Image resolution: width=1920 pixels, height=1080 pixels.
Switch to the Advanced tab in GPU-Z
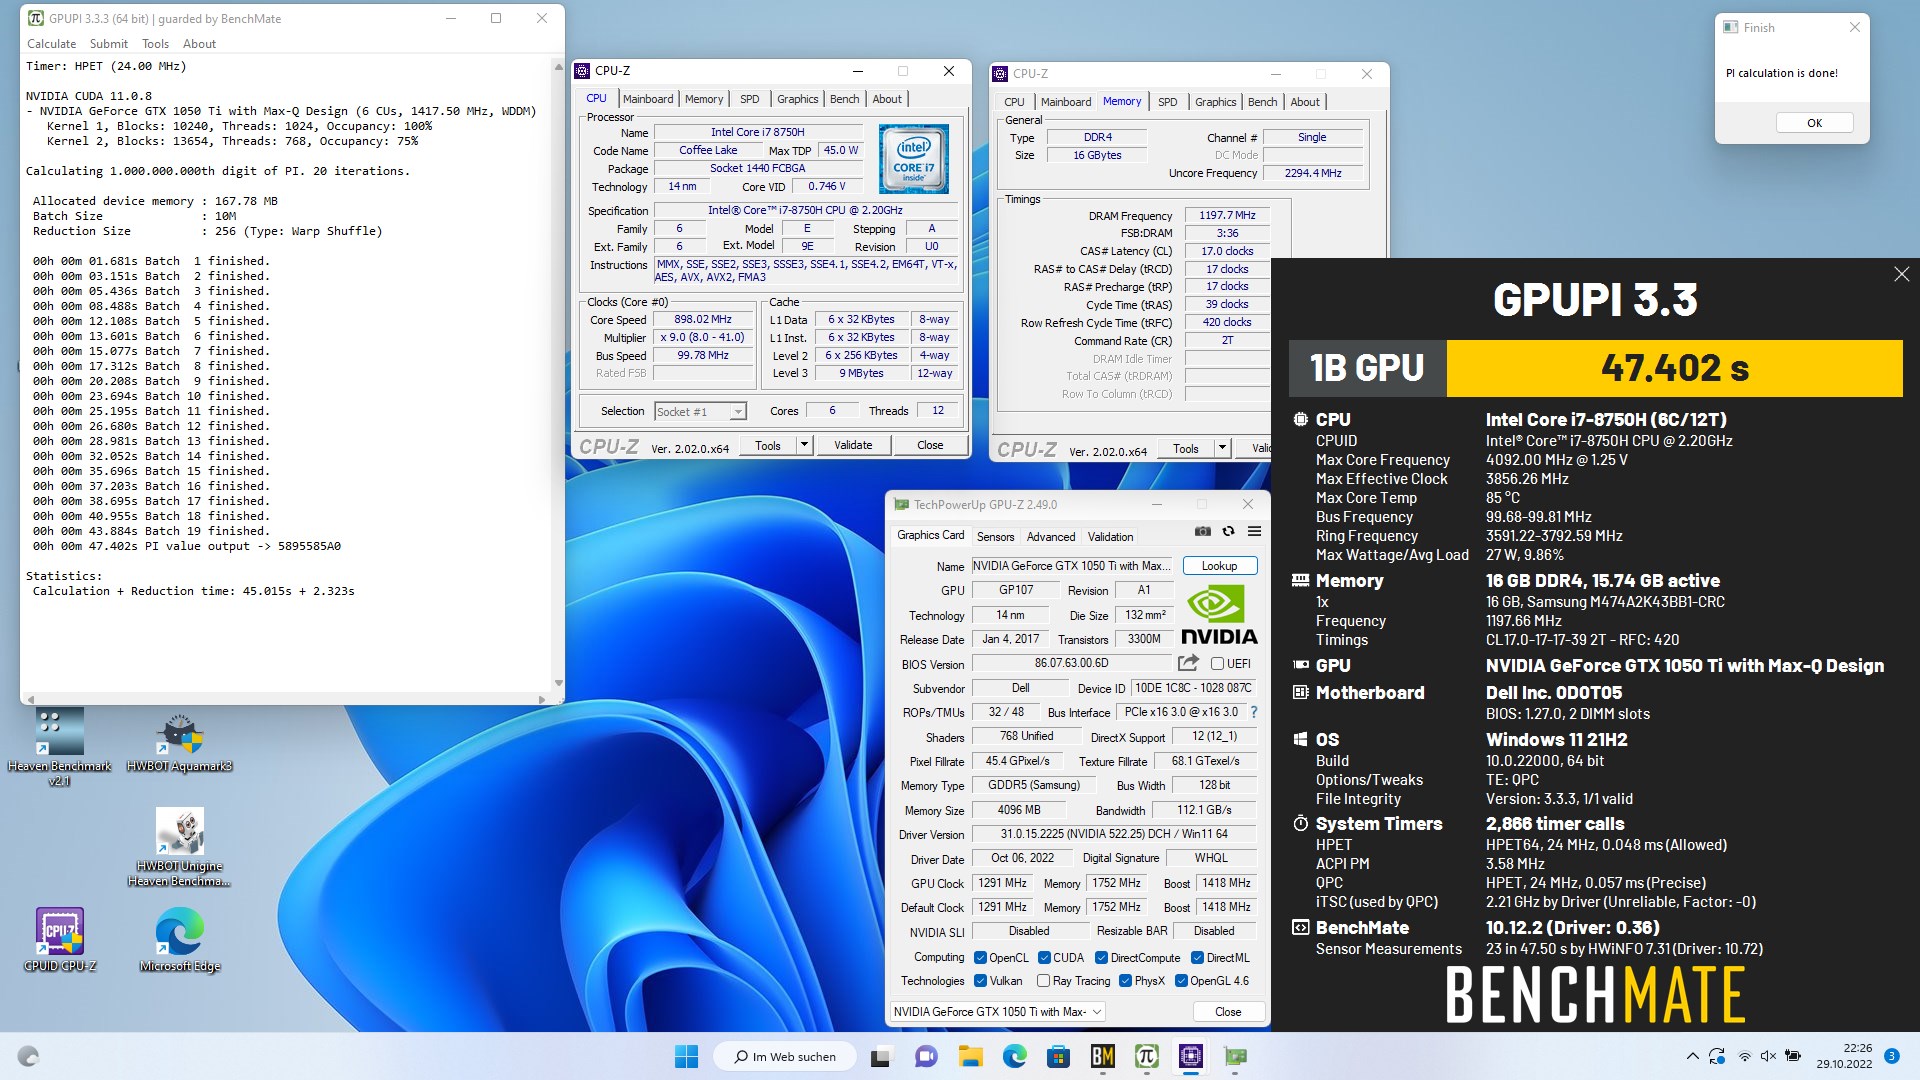[x=1051, y=537]
